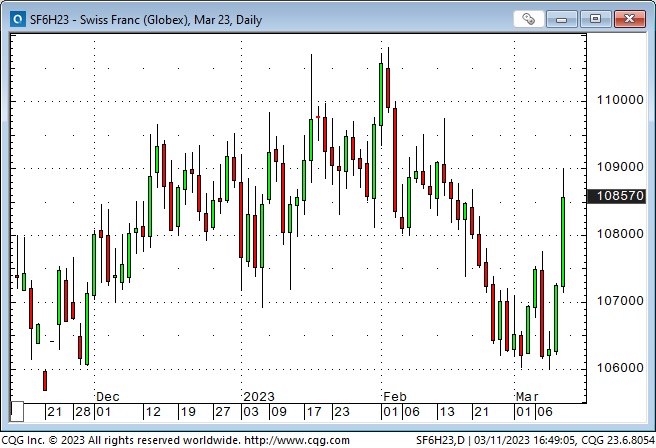This screenshot has height=448, width=656.
Task: Click the CQG app icon in title bar
Action: tap(18, 19)
